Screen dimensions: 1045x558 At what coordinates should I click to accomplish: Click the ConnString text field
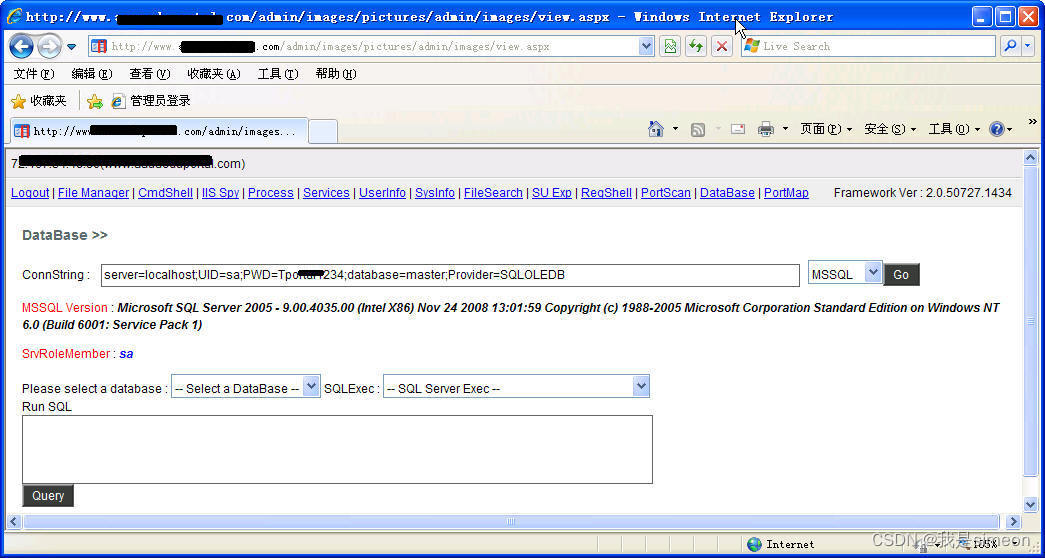(x=450, y=275)
